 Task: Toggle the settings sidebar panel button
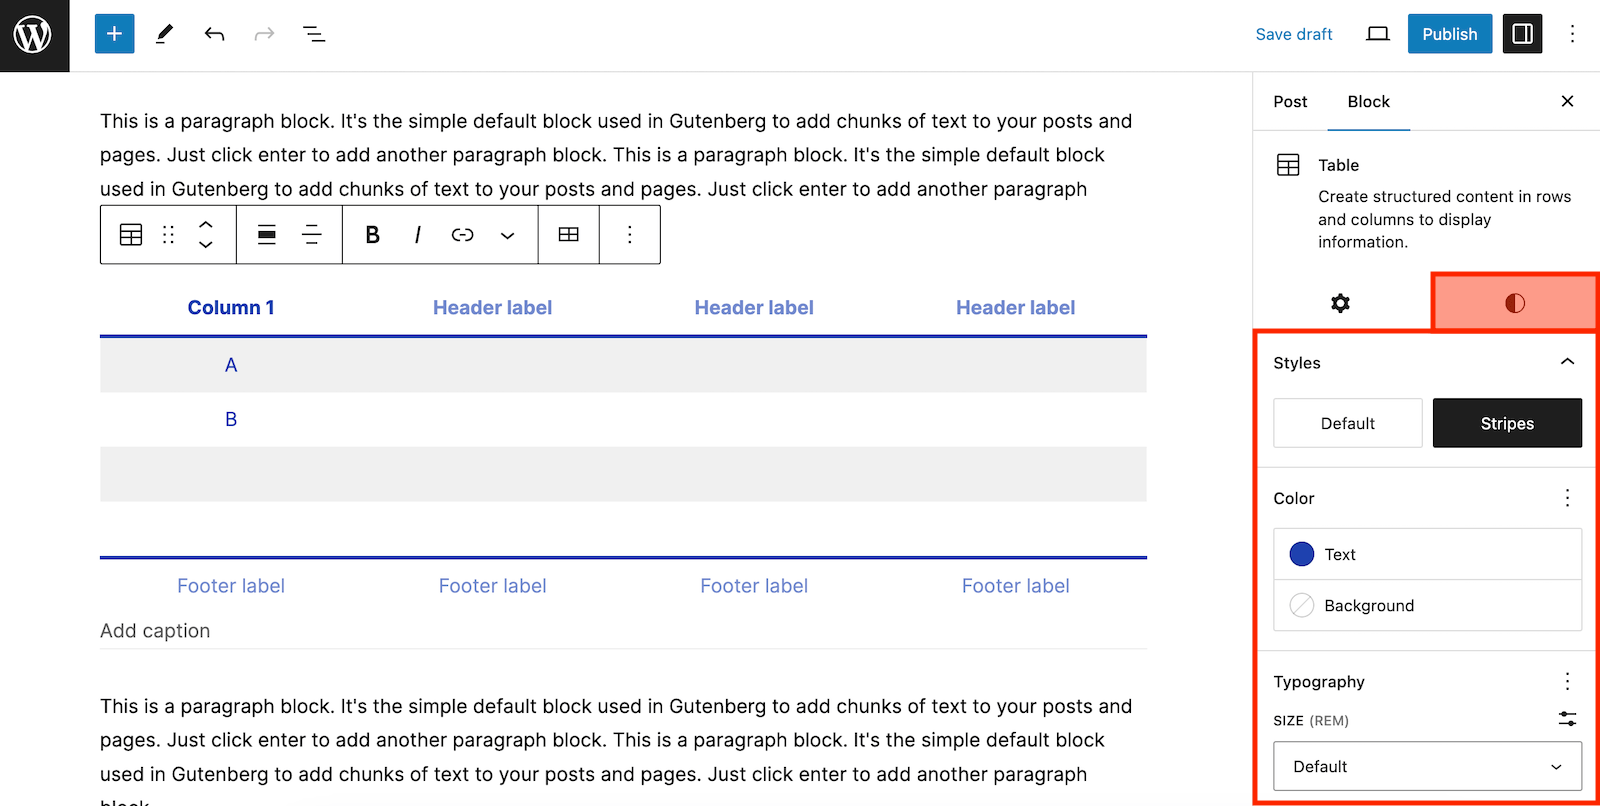click(x=1522, y=34)
